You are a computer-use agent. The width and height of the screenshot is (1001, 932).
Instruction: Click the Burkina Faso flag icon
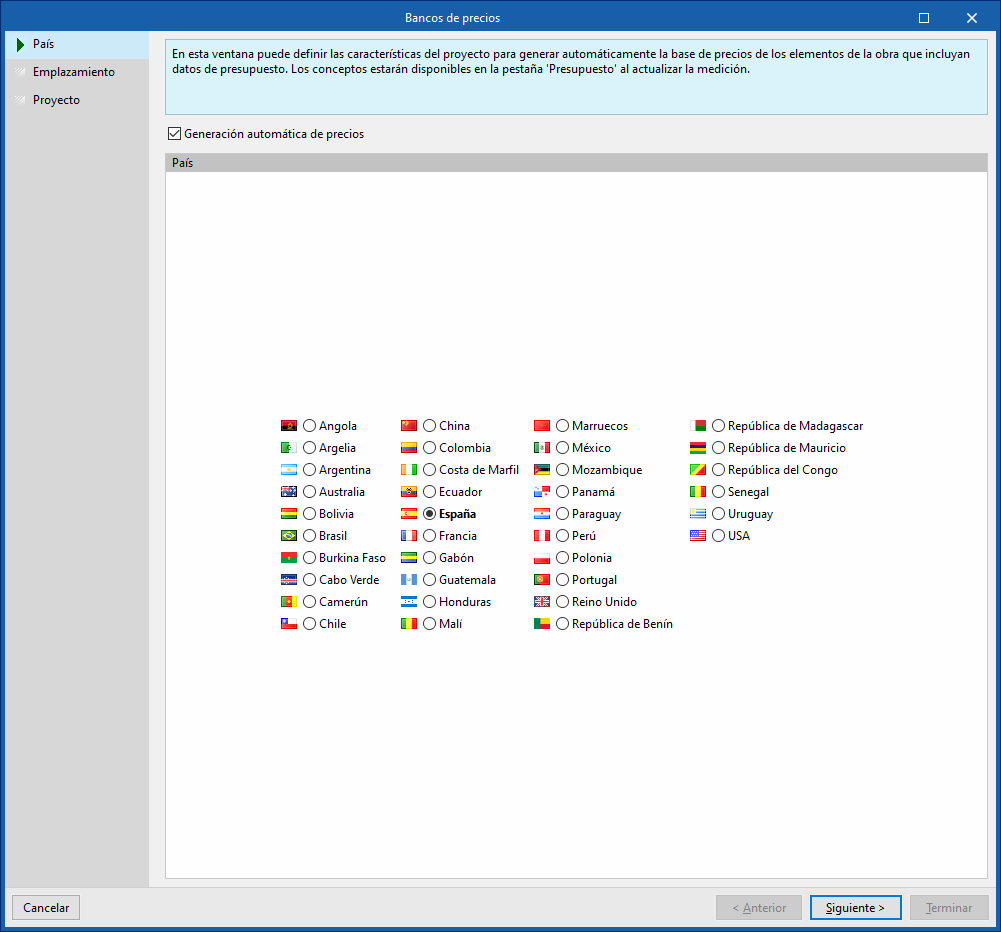pyautogui.click(x=289, y=558)
